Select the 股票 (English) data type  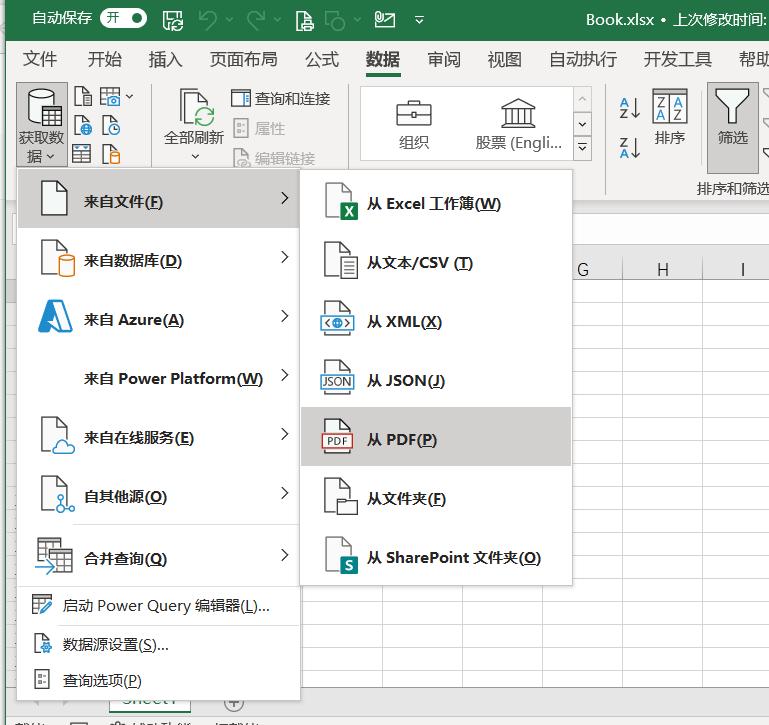tap(518, 125)
